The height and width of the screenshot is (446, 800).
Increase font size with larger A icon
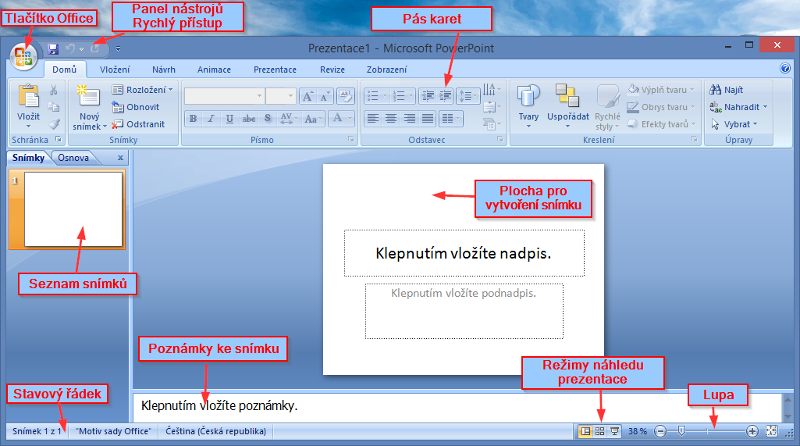(308, 96)
